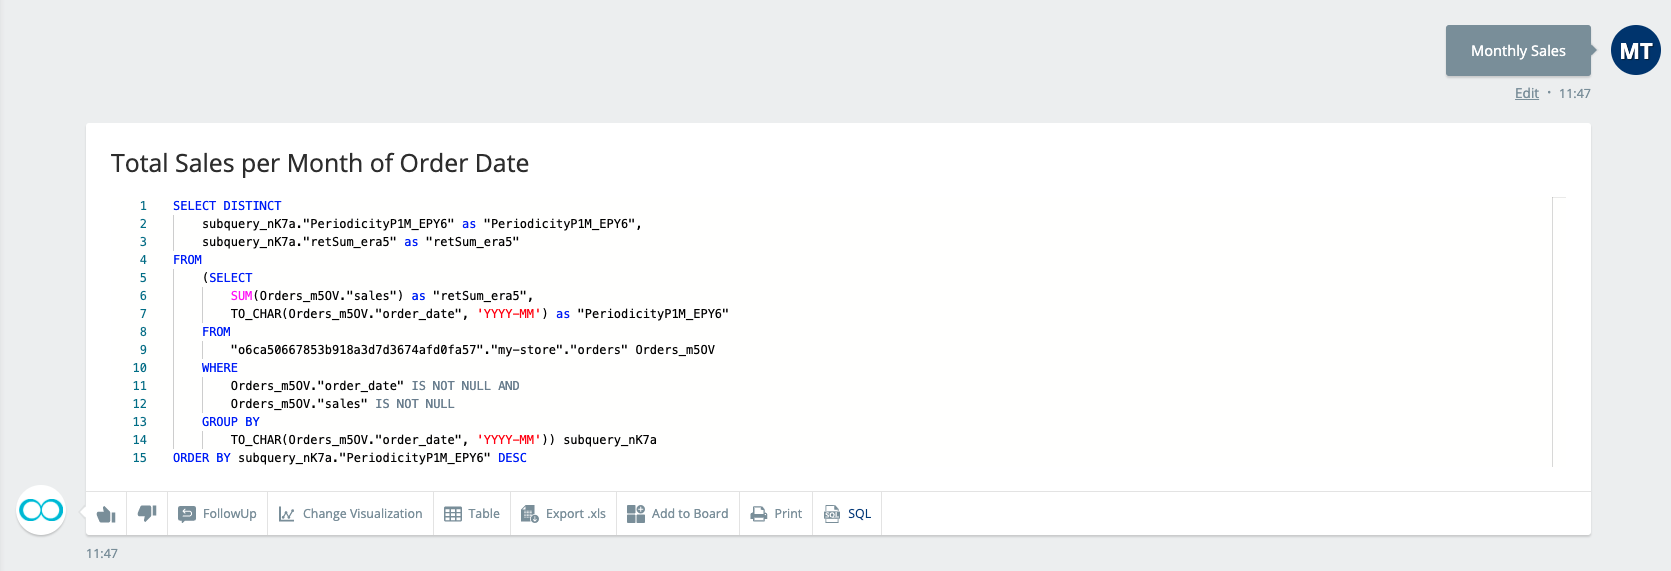
Task: Open Change Visualization chart option
Action: (351, 514)
